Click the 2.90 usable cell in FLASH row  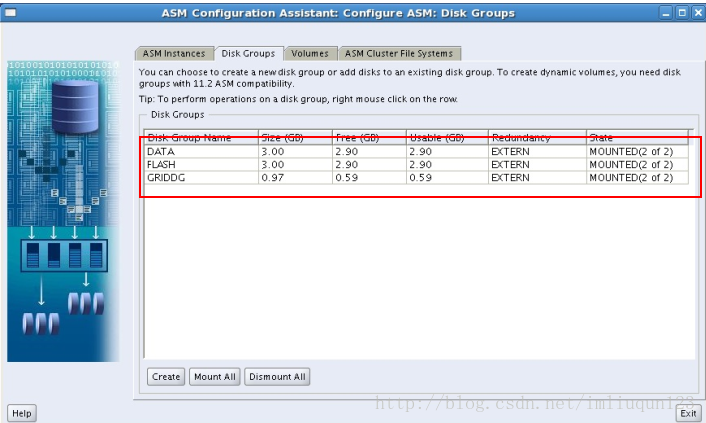(448, 164)
